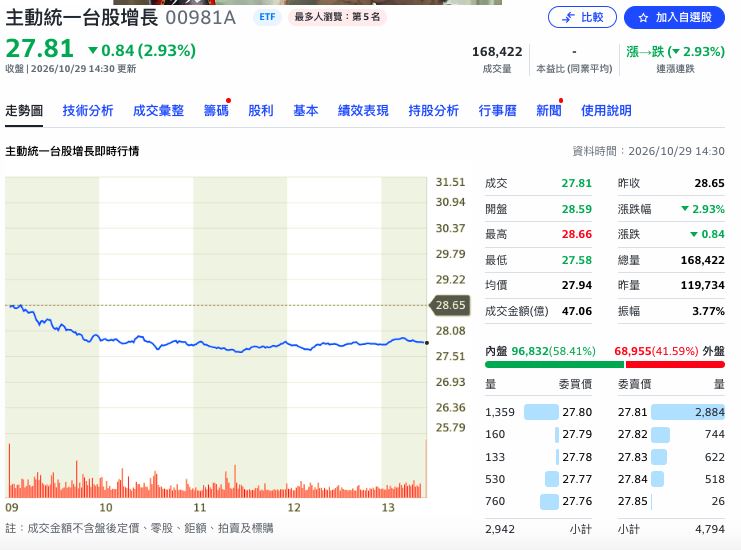Click the large 27.81 price heading
This screenshot has width=741, height=550.
[x=40, y=48]
